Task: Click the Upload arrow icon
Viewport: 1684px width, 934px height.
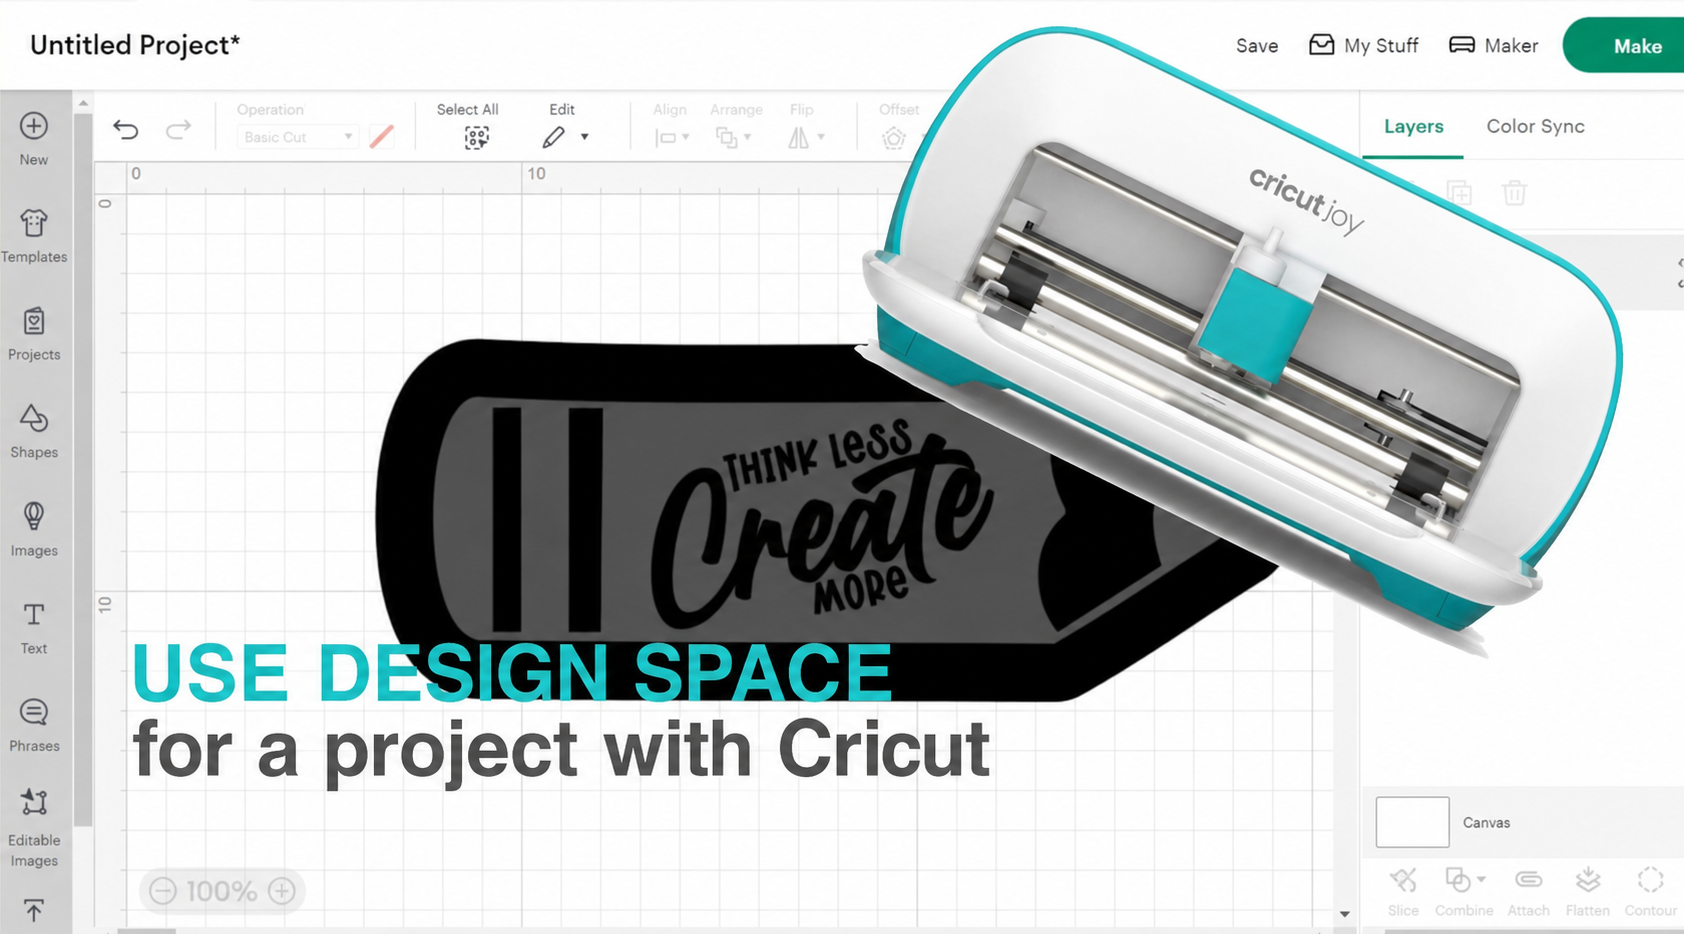Action: pos(34,910)
